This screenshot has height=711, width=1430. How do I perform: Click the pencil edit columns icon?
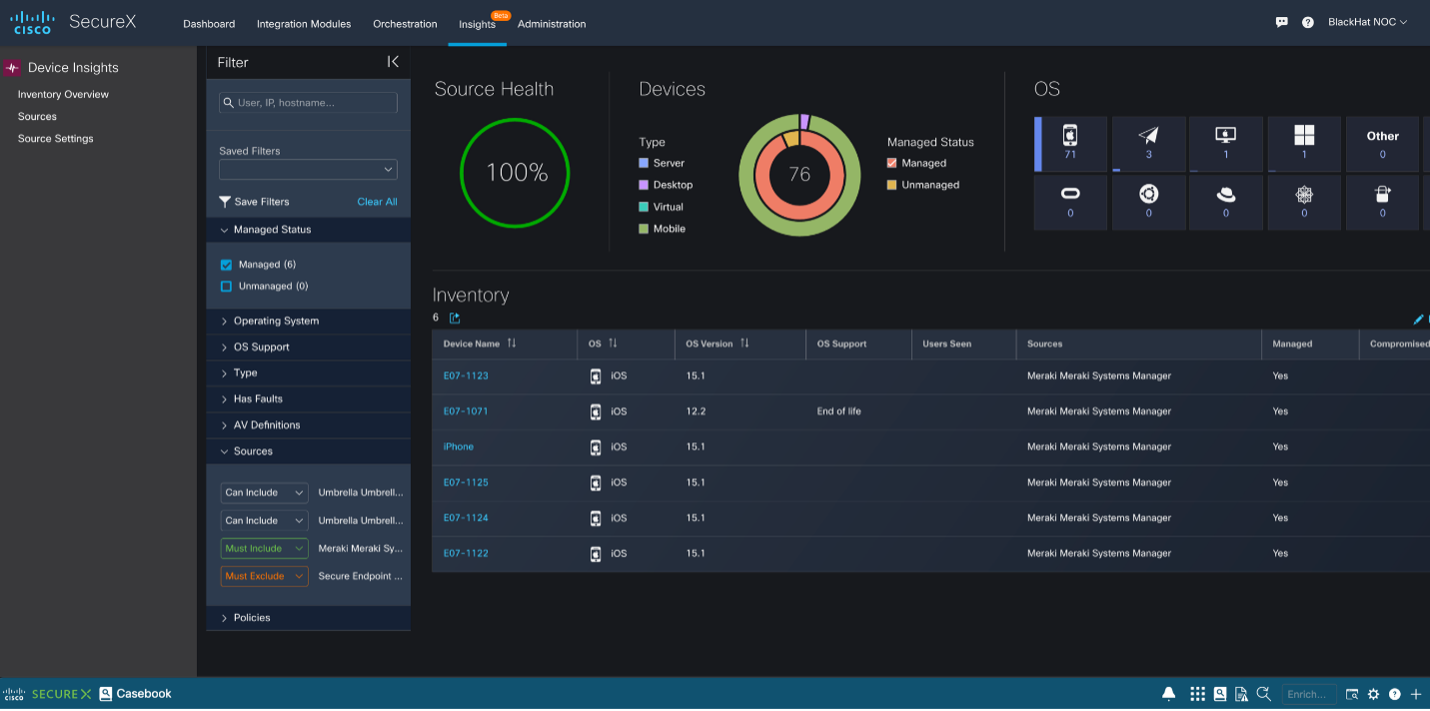click(x=1418, y=320)
